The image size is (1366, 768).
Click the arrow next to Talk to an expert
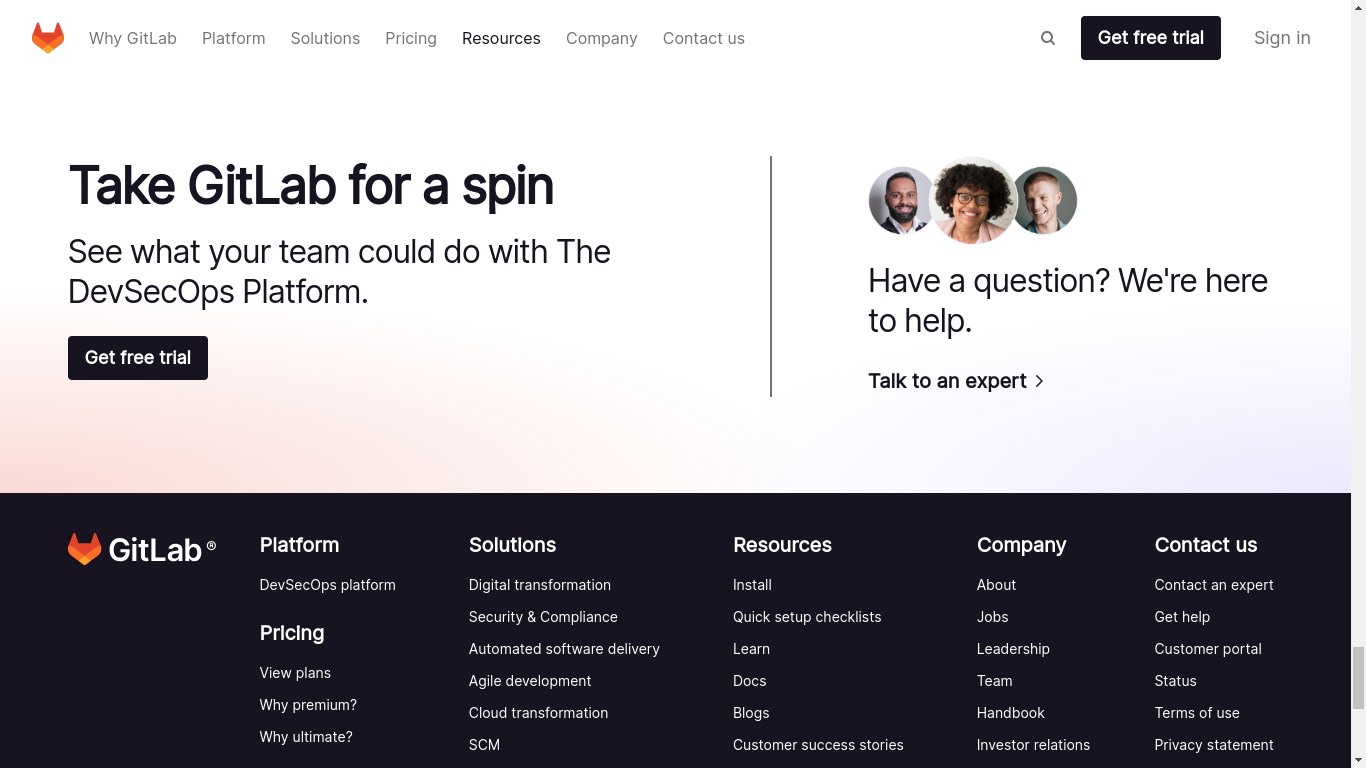(x=1039, y=381)
